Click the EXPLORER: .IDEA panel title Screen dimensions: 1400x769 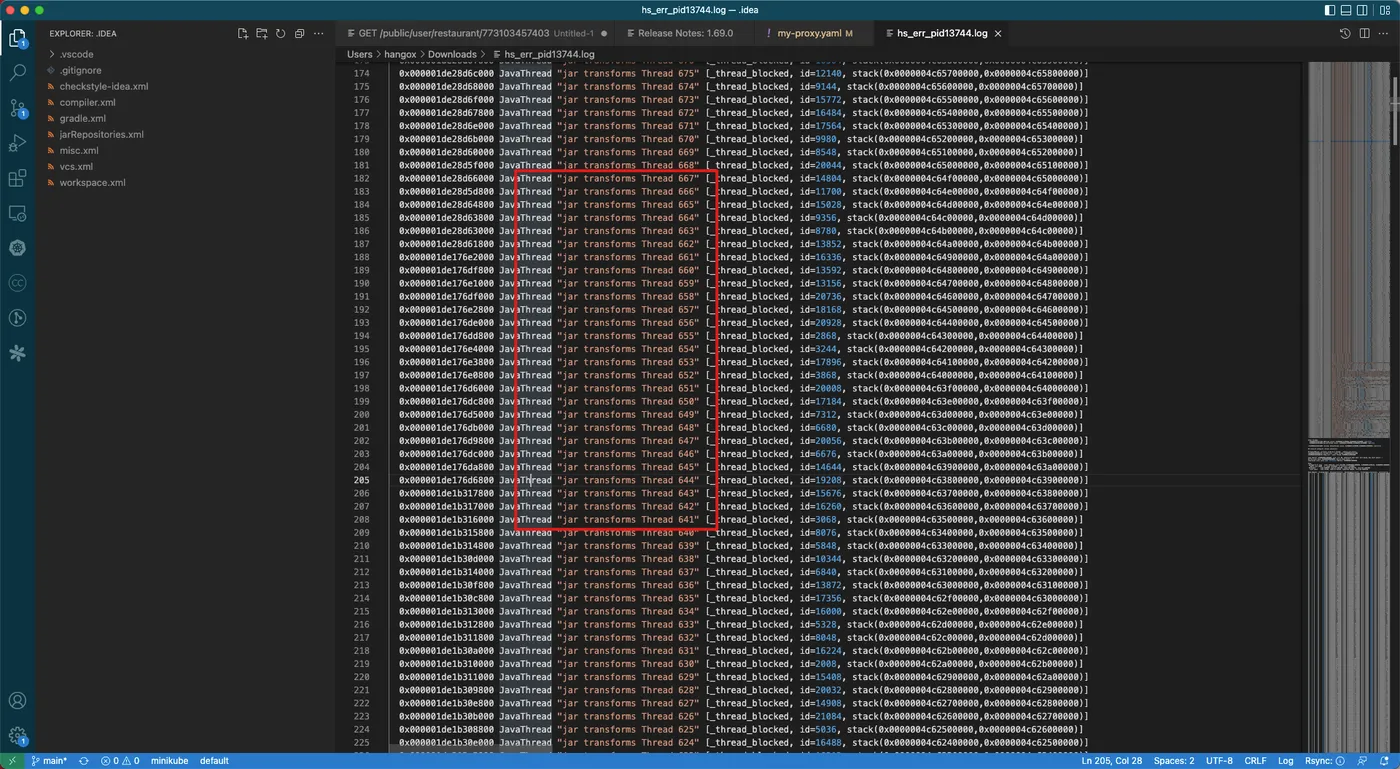pos(83,33)
